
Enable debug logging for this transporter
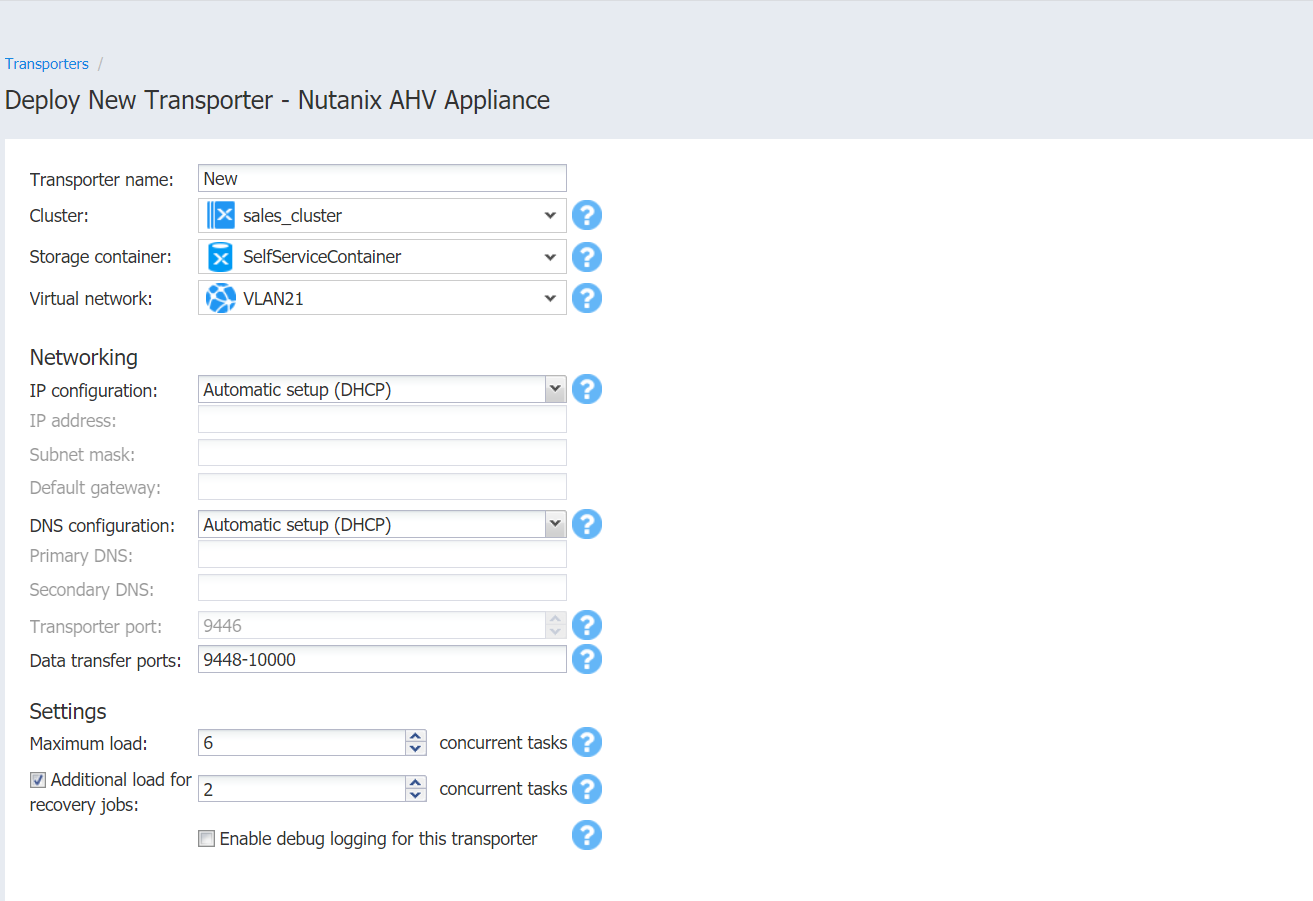206,839
